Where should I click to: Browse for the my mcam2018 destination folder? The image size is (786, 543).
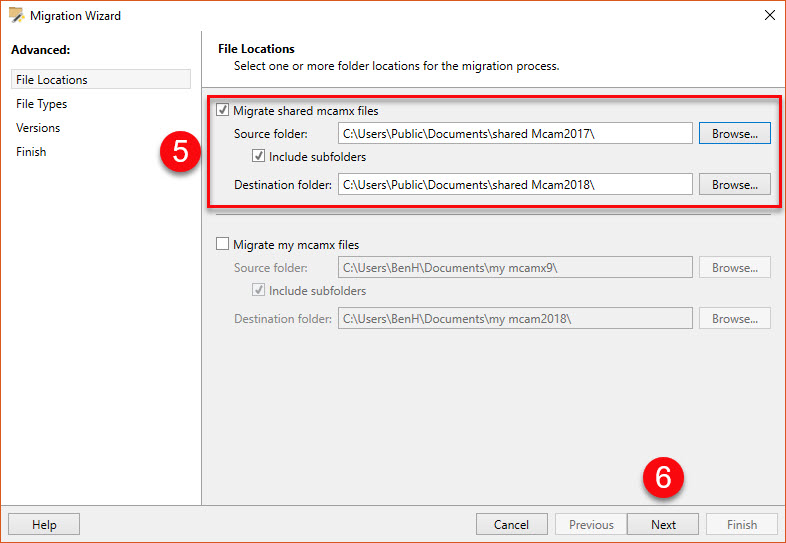coord(735,318)
